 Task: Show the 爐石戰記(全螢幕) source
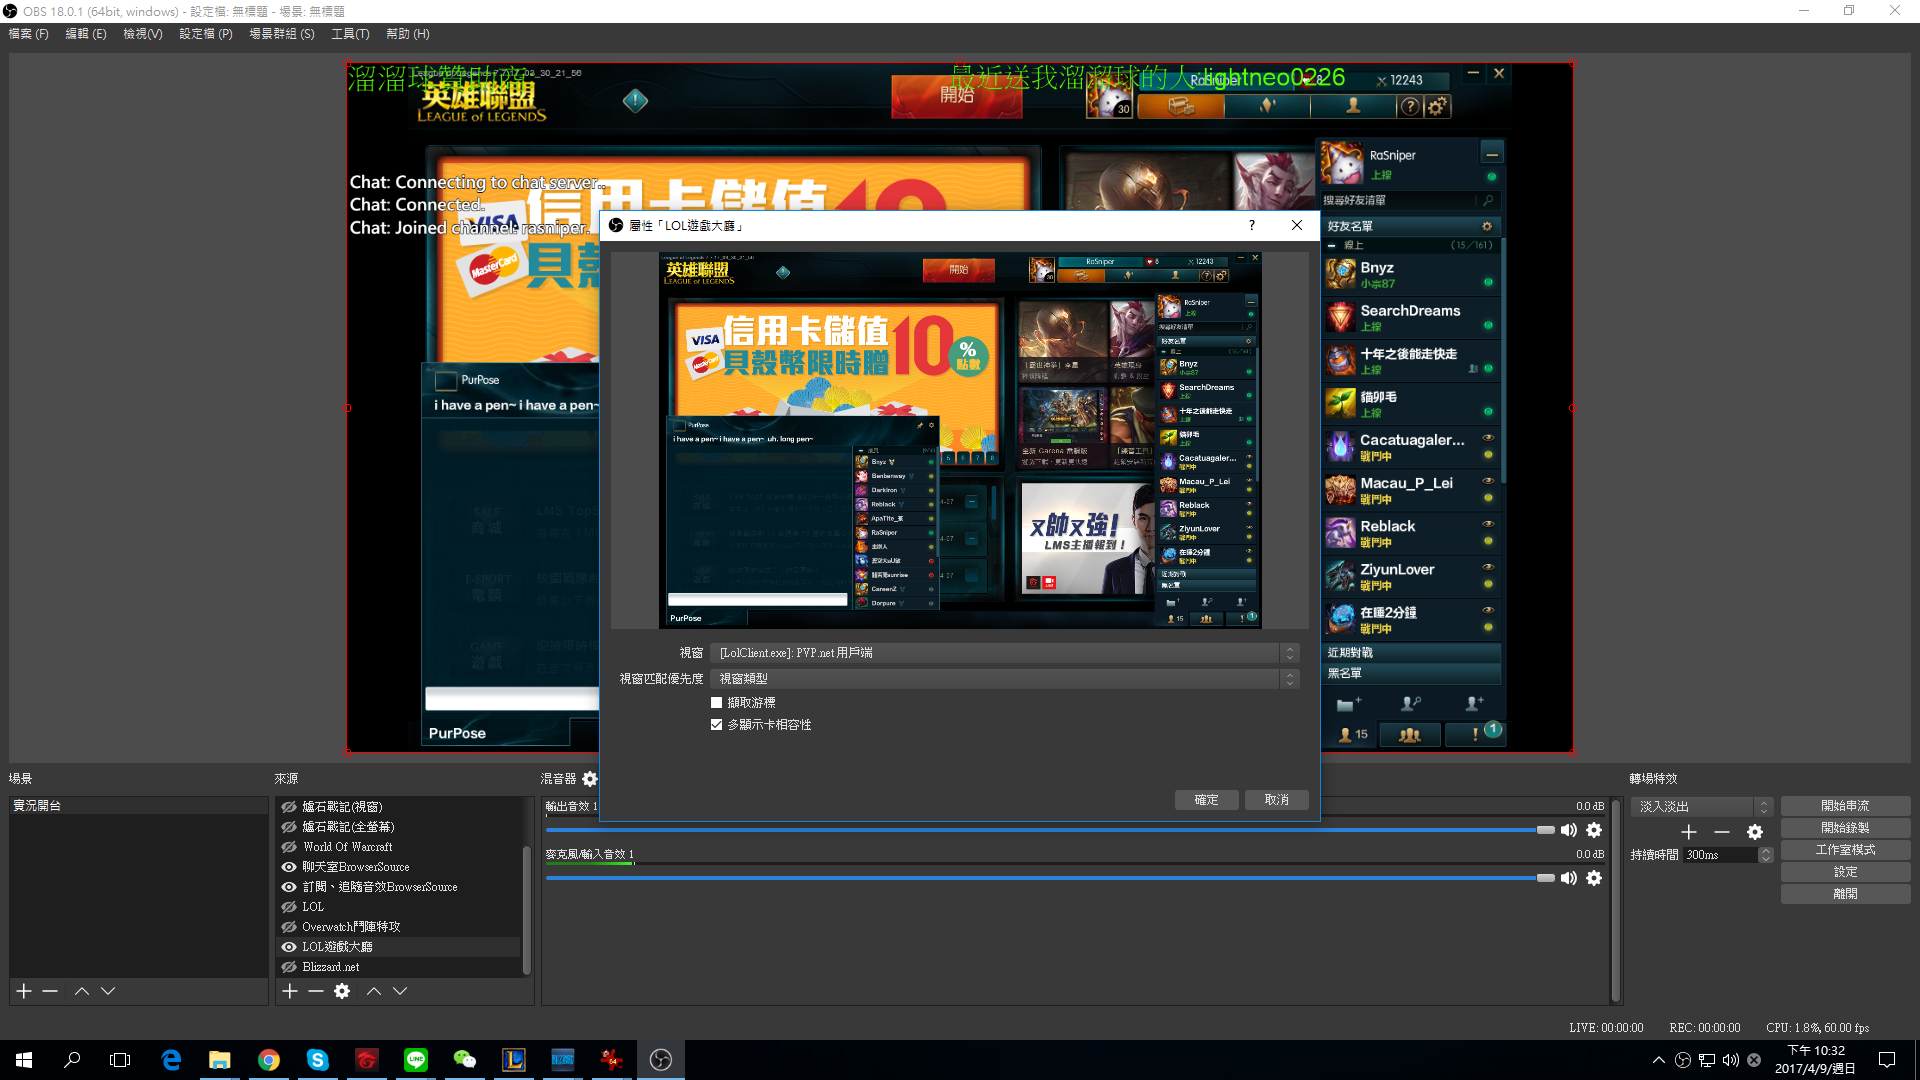289,827
